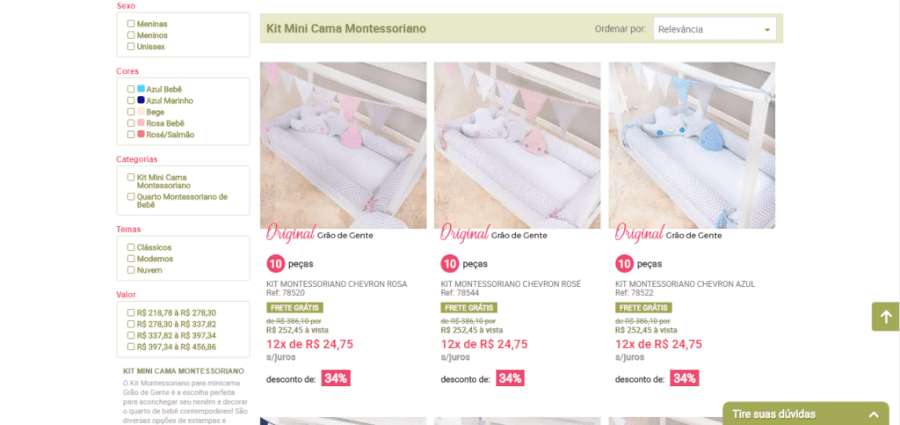The image size is (900, 425).
Task: Open the Ordenar por Relevância dropdown
Action: 714,29
